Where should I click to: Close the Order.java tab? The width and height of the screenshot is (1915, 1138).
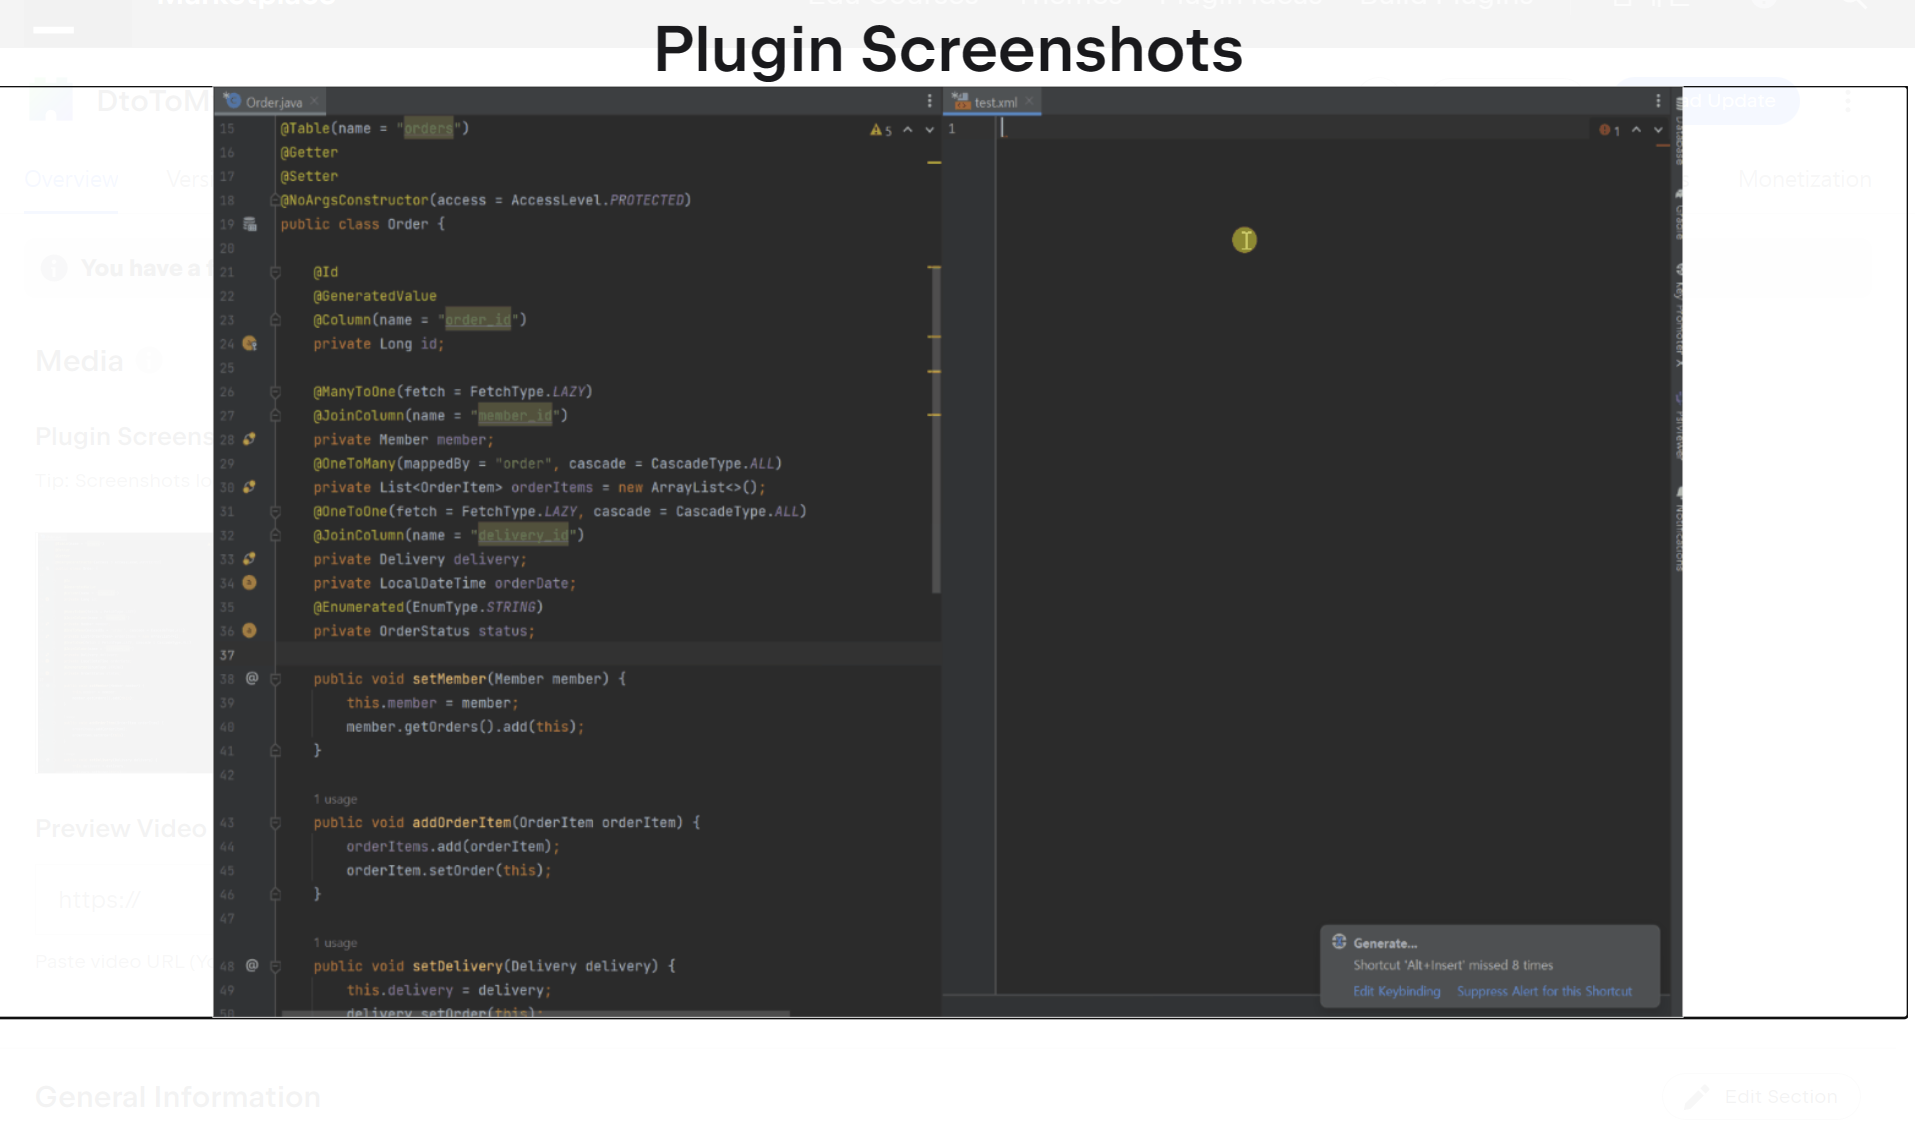coord(314,101)
